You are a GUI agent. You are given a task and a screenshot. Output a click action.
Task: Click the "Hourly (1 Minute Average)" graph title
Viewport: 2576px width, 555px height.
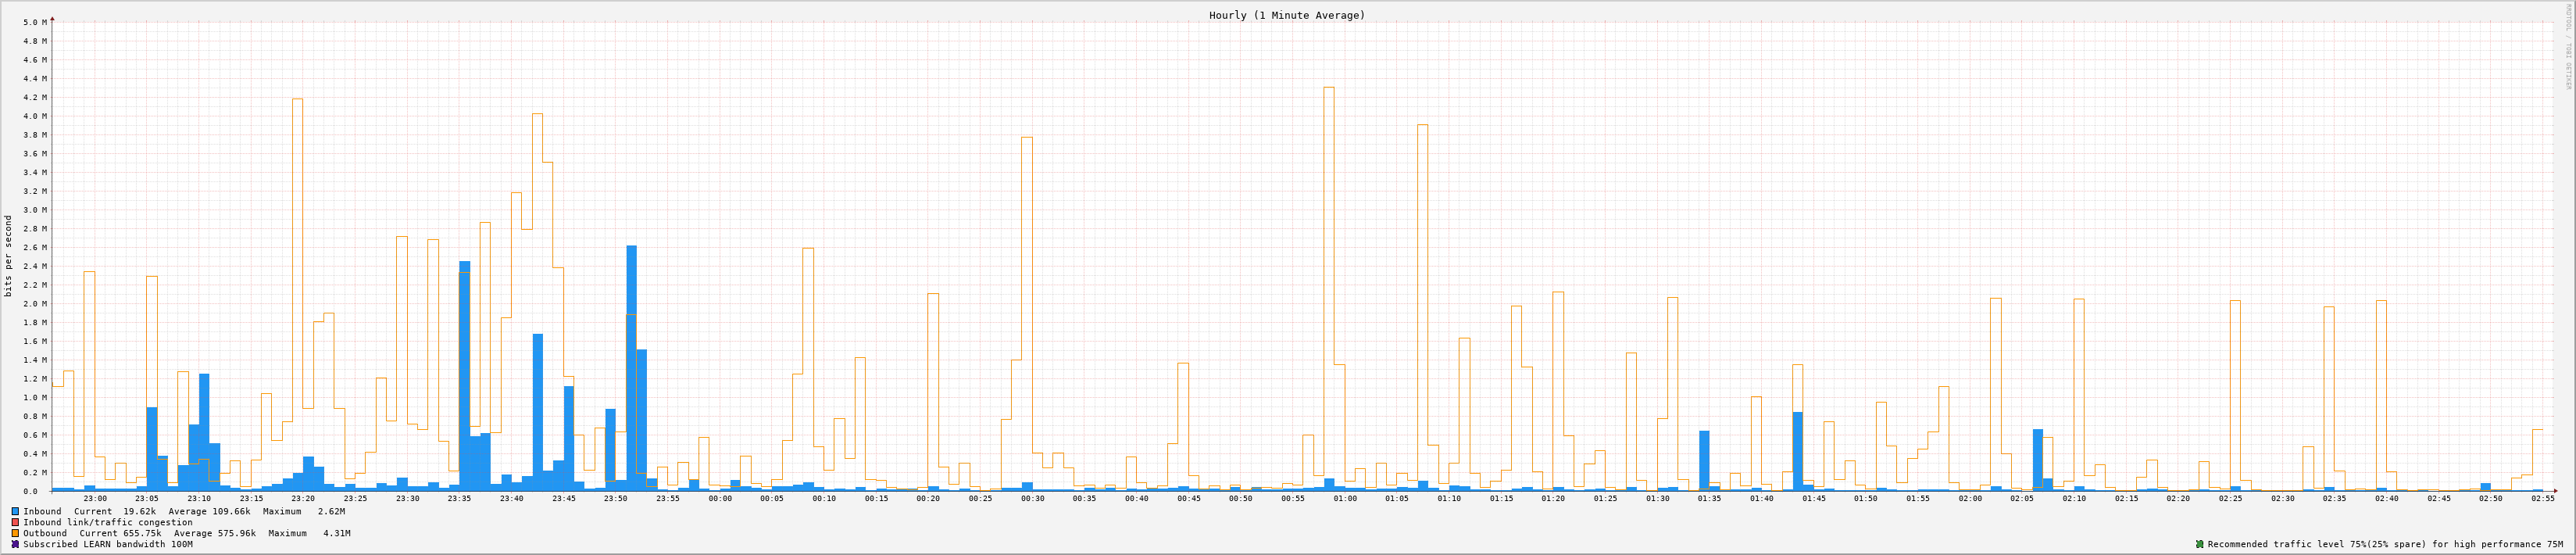click(1286, 15)
